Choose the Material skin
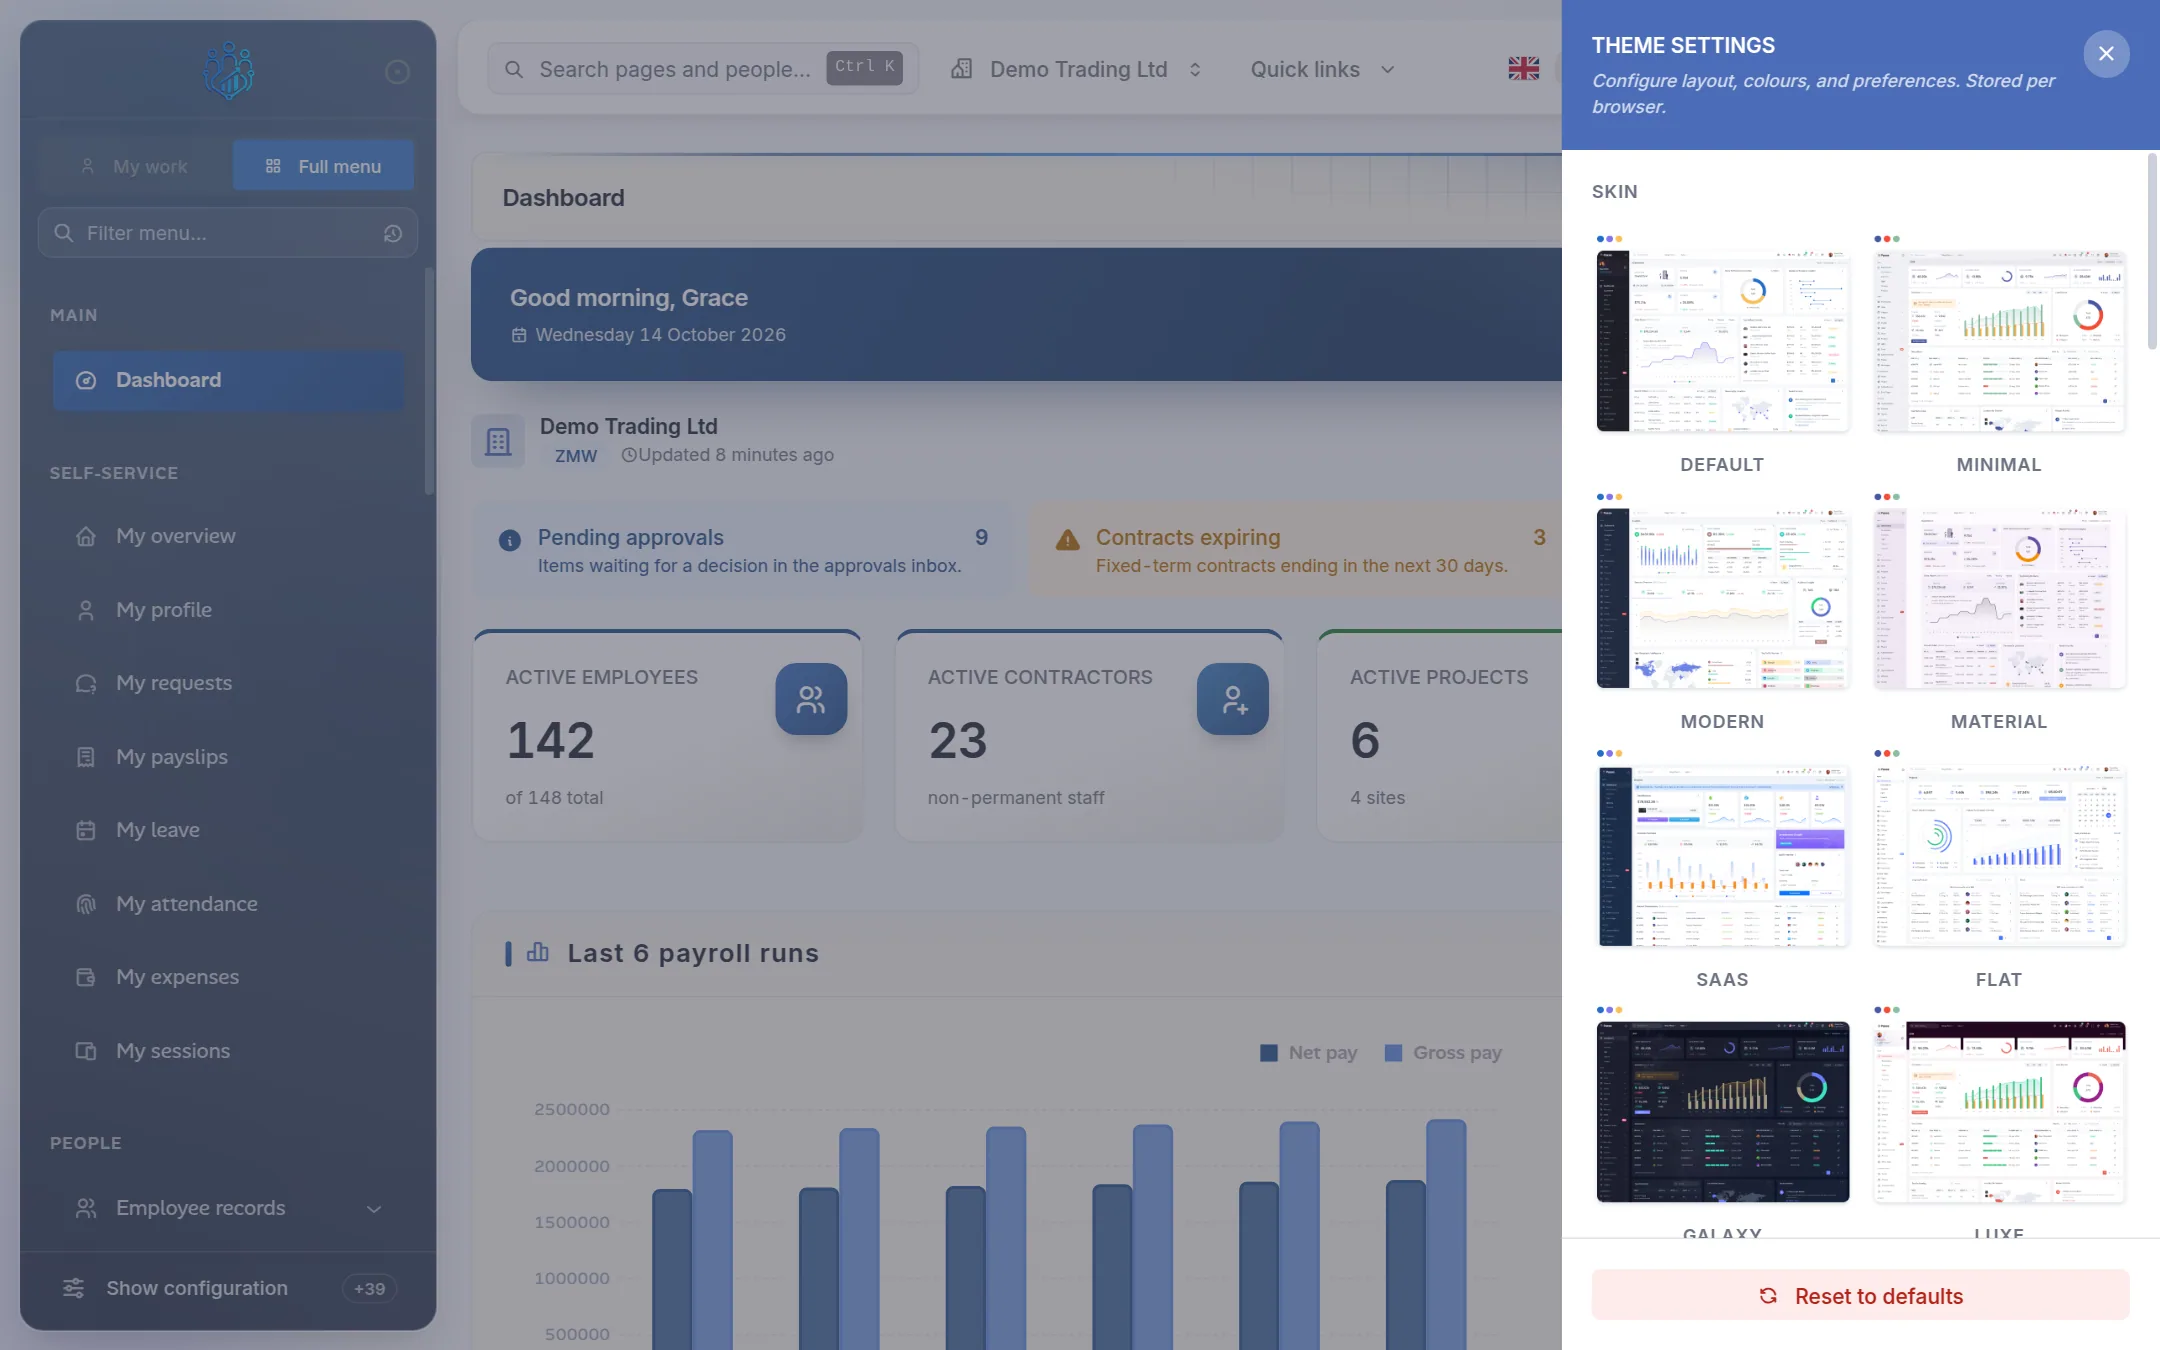 coord(1999,598)
